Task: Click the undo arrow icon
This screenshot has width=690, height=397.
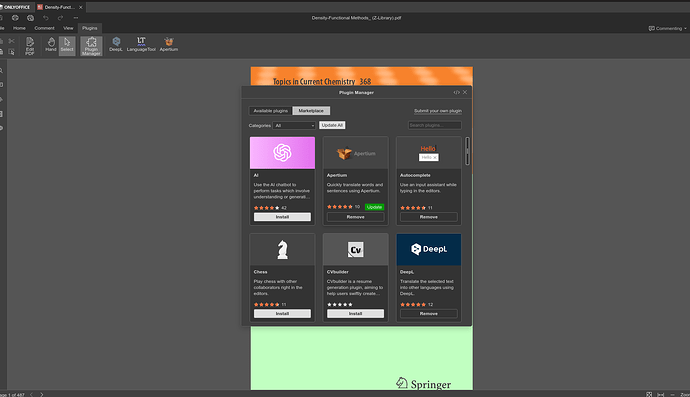Action: click(46, 18)
